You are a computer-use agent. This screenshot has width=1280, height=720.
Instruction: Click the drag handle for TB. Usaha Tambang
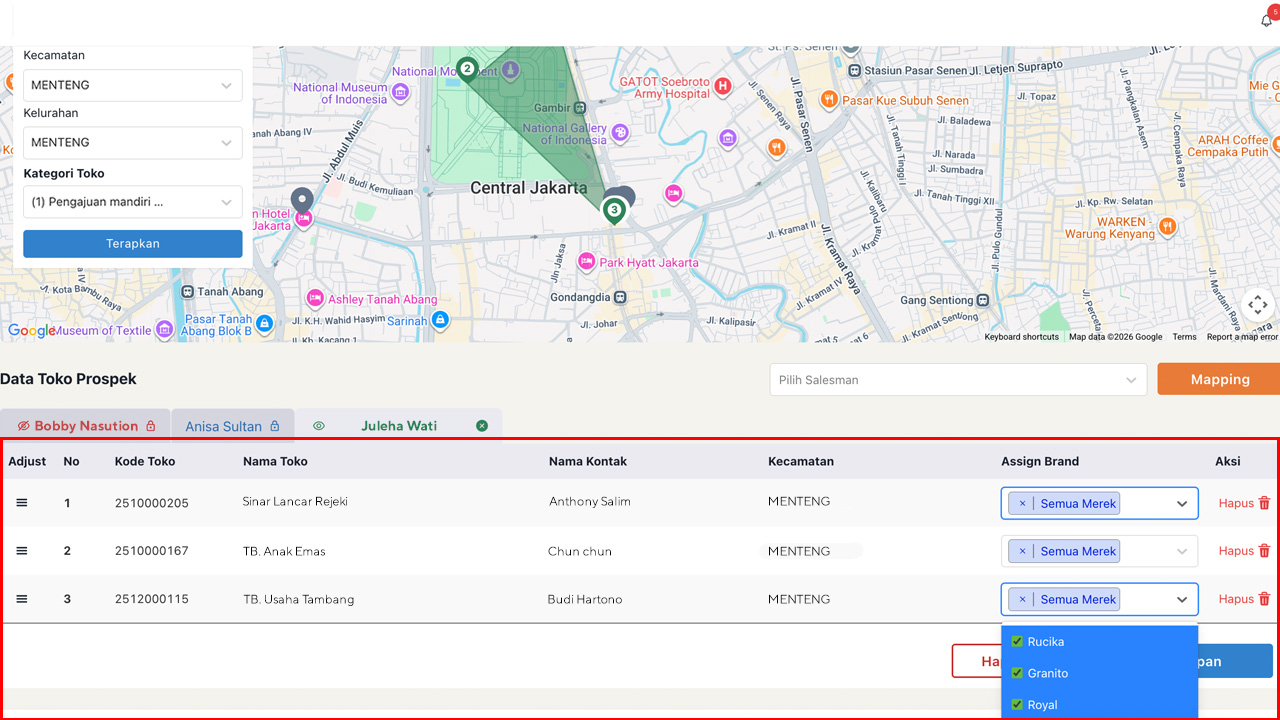(x=22, y=599)
